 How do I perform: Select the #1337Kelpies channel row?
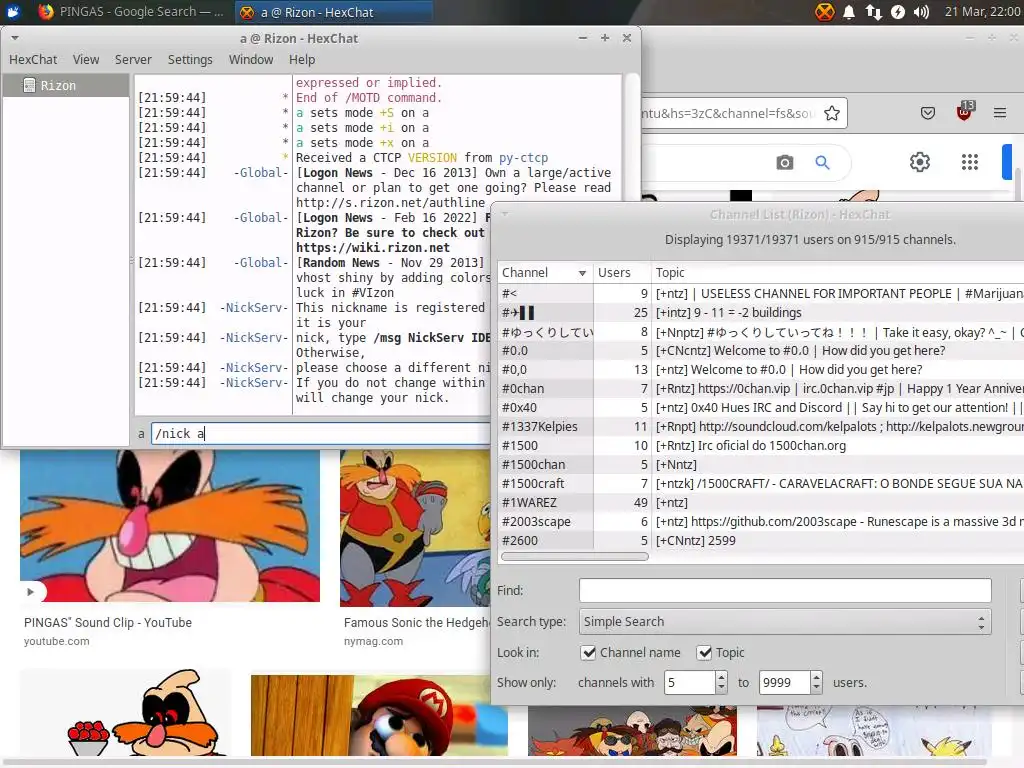click(761, 426)
